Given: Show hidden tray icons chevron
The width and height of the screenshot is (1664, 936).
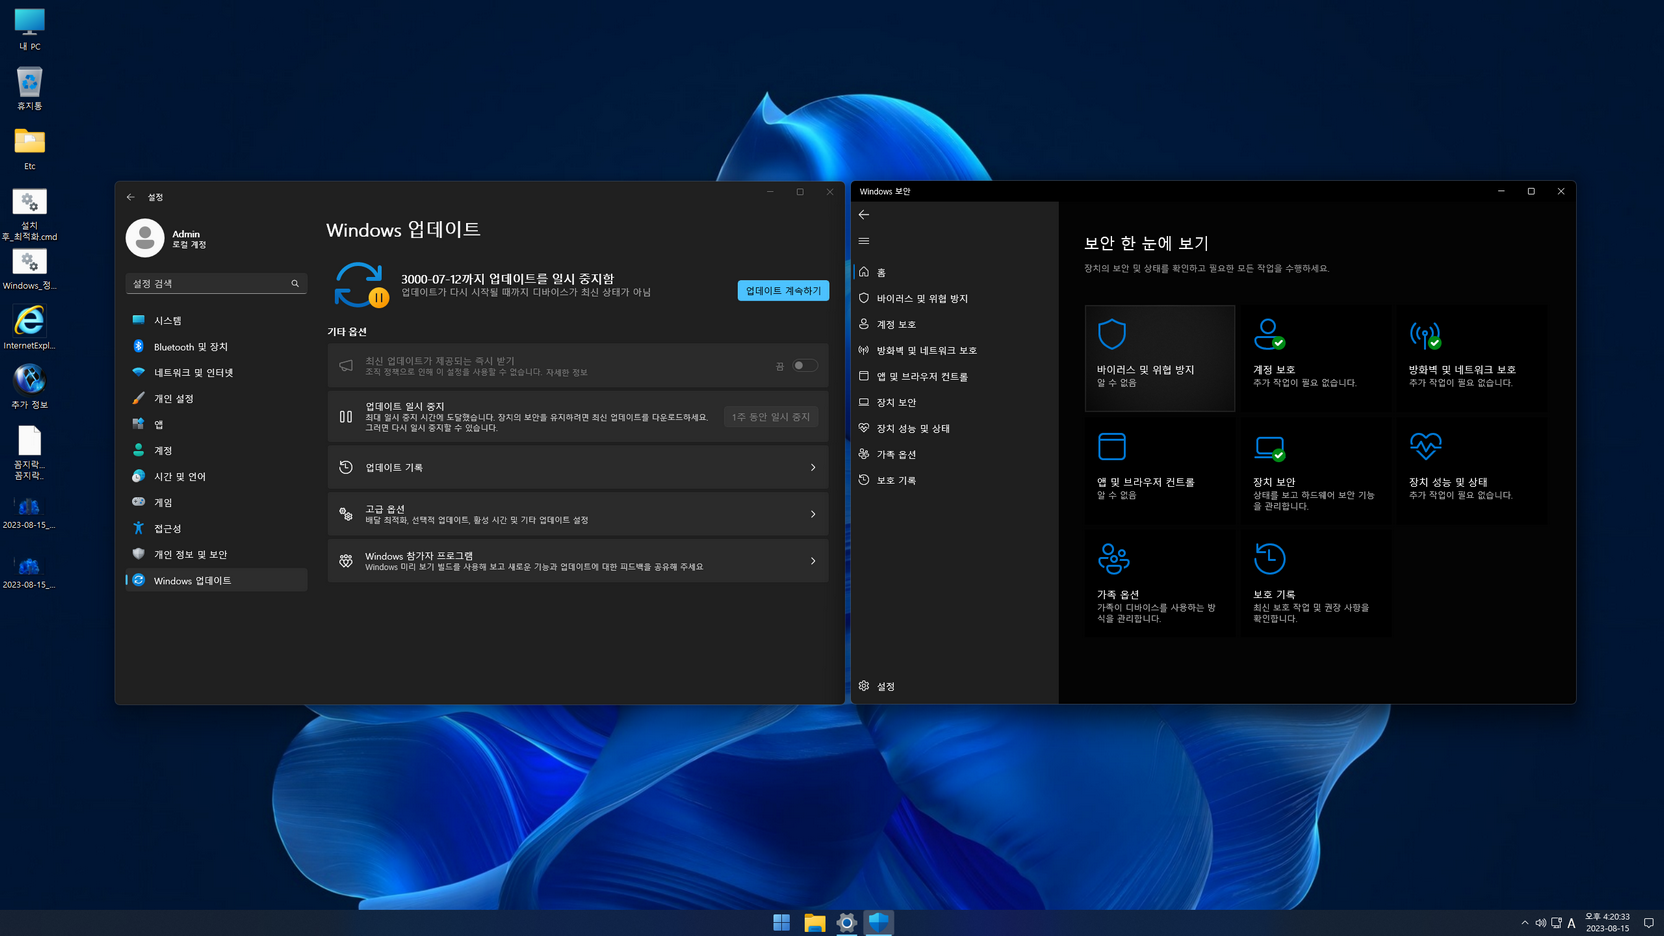Looking at the screenshot, I should click(x=1525, y=923).
